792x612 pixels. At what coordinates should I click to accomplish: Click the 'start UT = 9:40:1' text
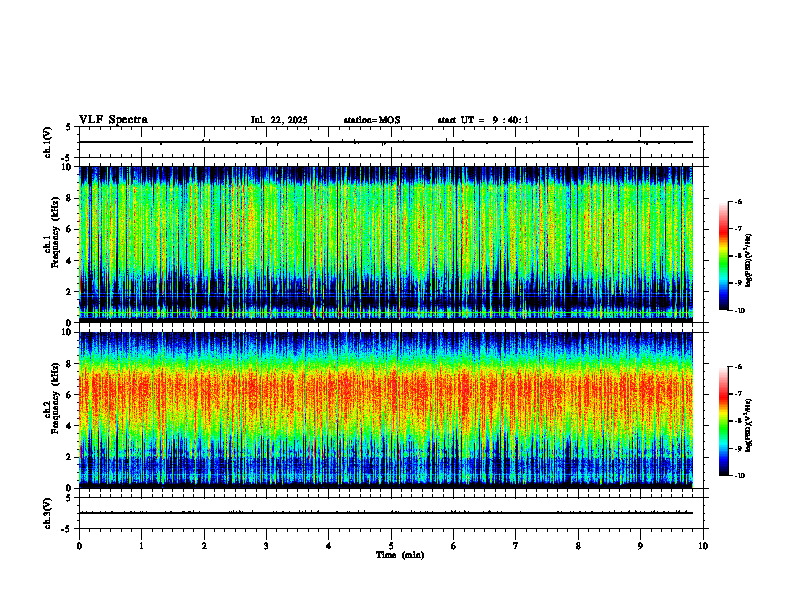pyautogui.click(x=483, y=120)
